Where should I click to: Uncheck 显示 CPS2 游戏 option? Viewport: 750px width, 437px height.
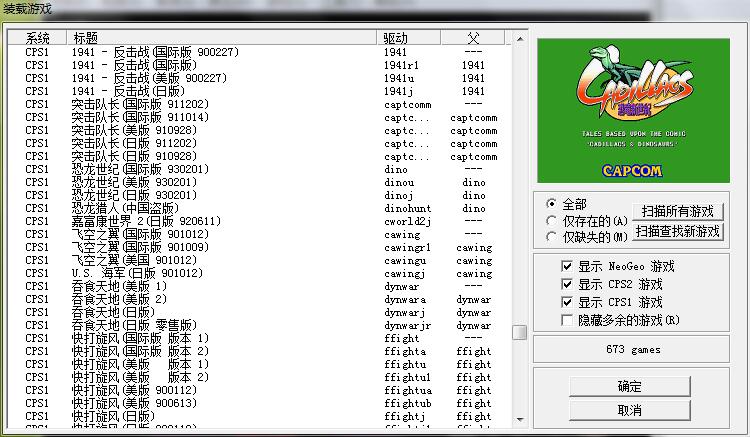pos(568,284)
